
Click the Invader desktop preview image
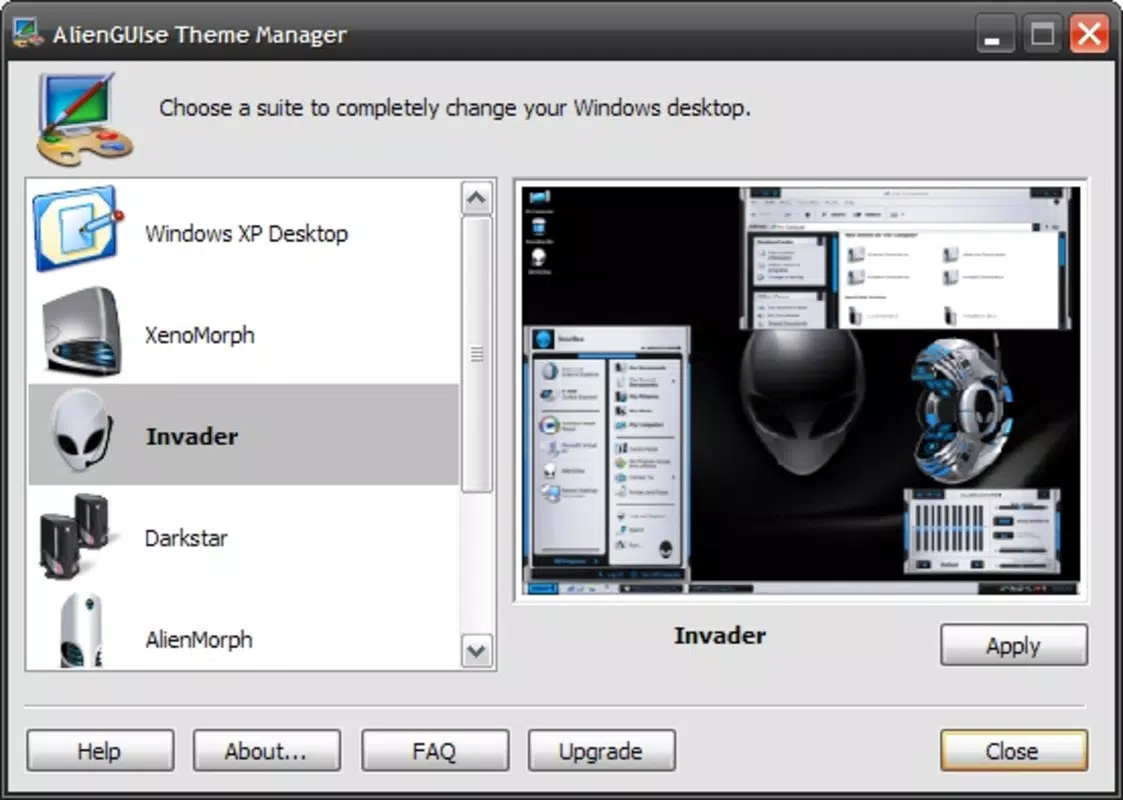click(800, 390)
